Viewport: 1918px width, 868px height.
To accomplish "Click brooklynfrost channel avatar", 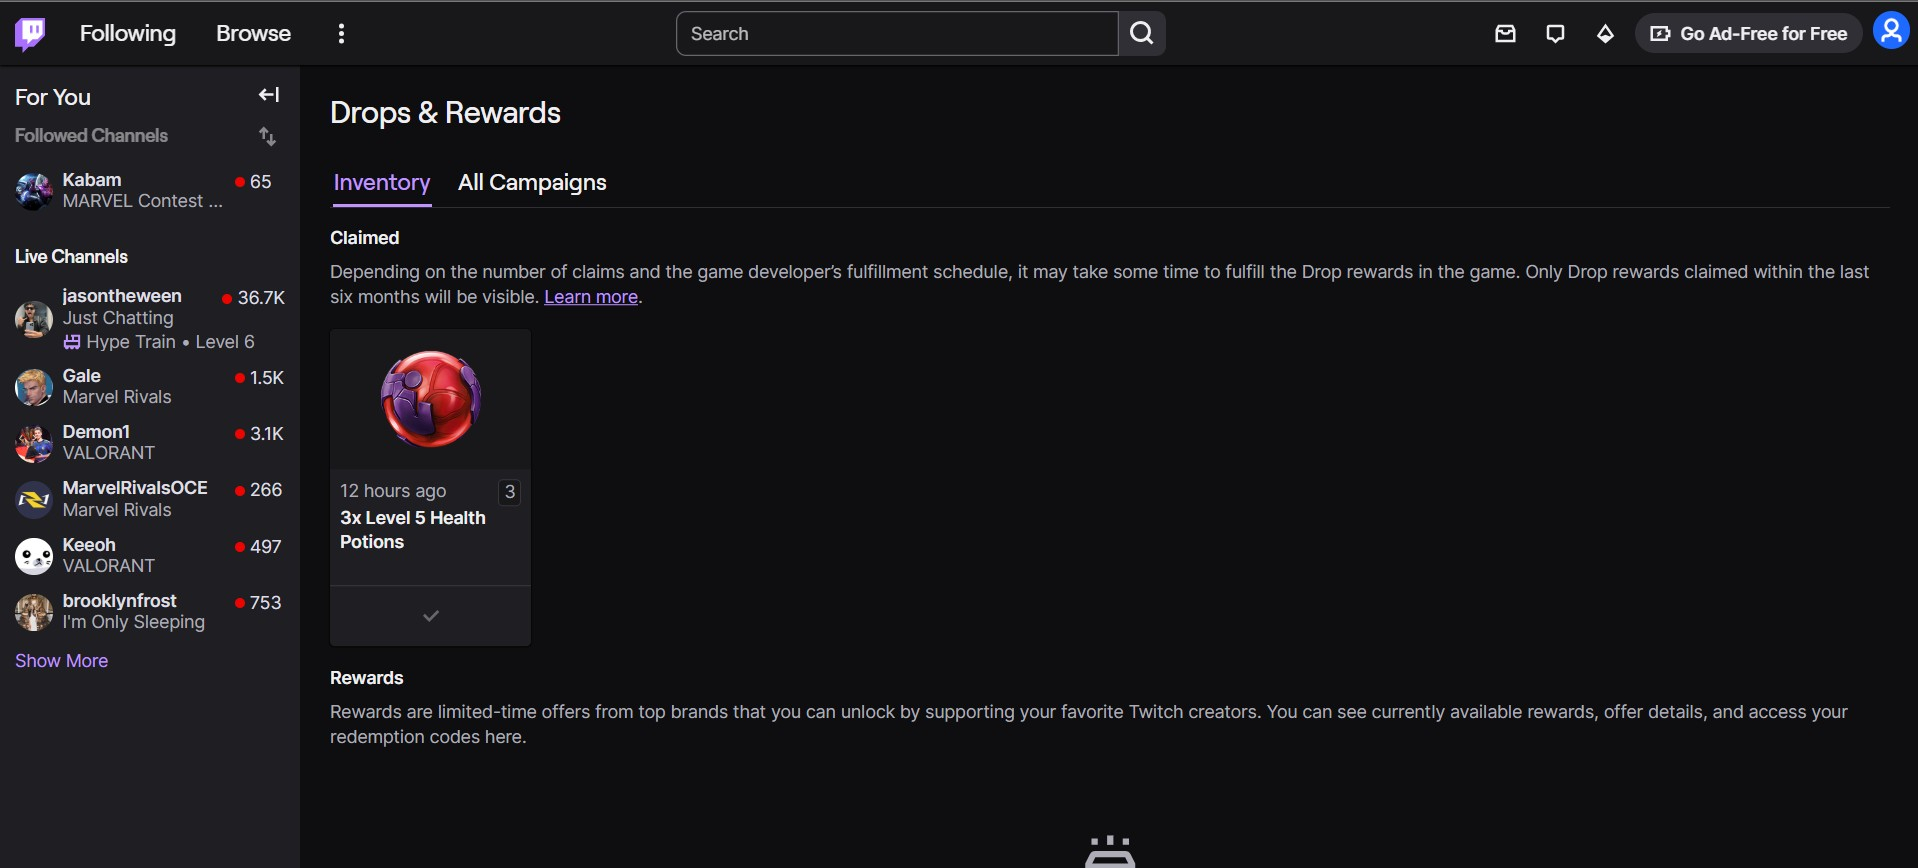I will (33, 612).
